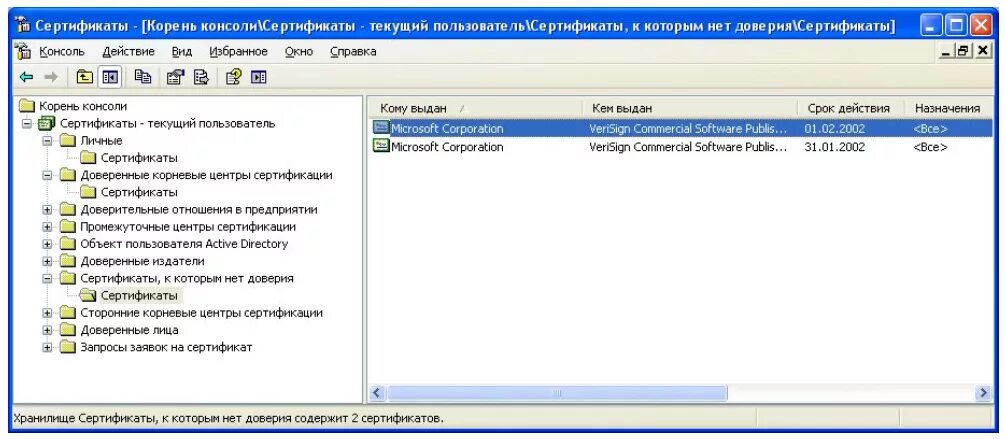Click the Forward arrow toolbar icon

coord(51,78)
